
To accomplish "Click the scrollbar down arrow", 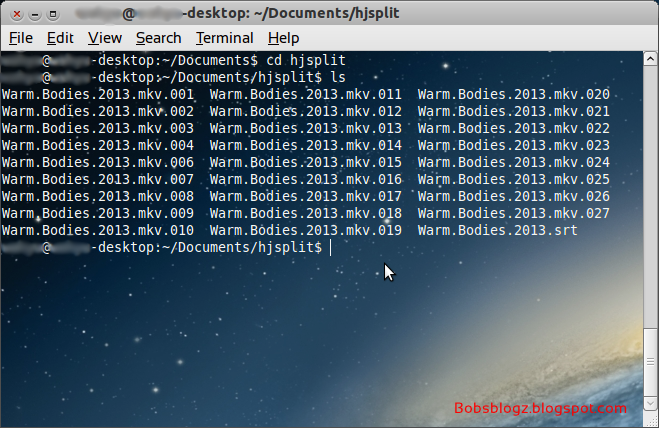I will (x=650, y=403).
